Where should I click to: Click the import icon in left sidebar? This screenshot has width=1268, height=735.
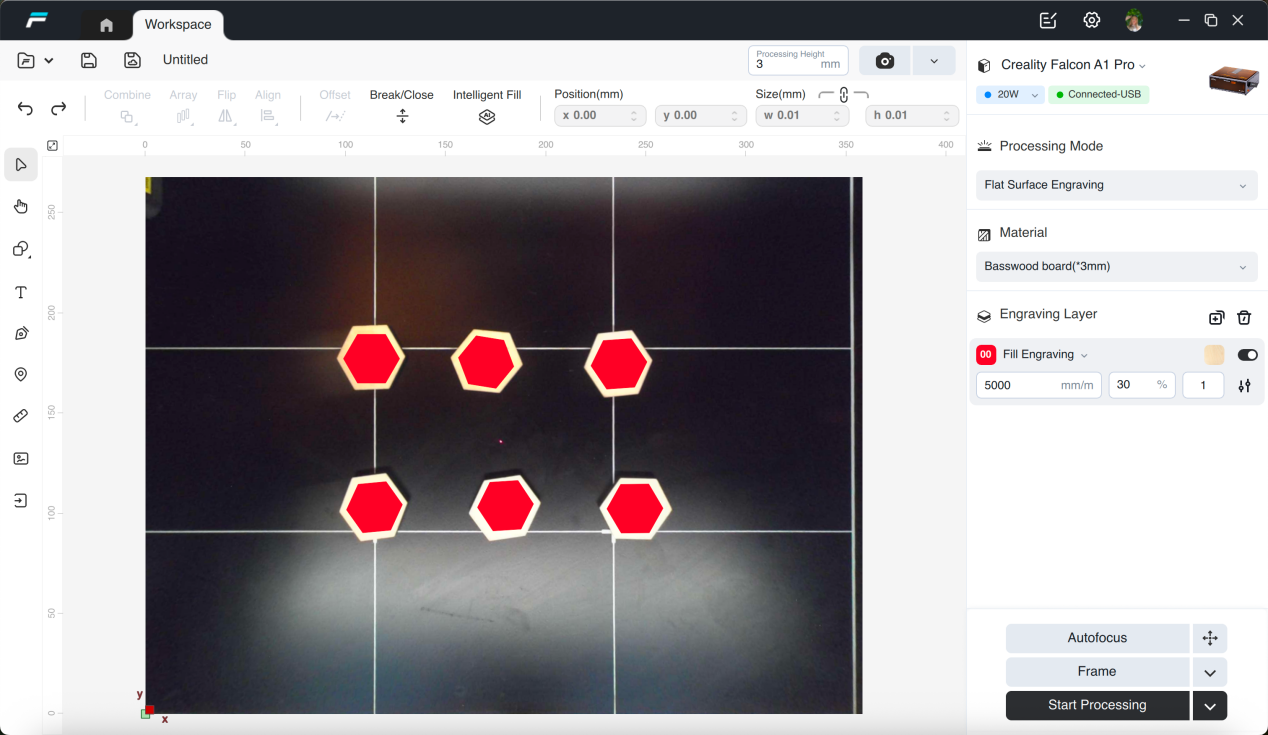21,501
